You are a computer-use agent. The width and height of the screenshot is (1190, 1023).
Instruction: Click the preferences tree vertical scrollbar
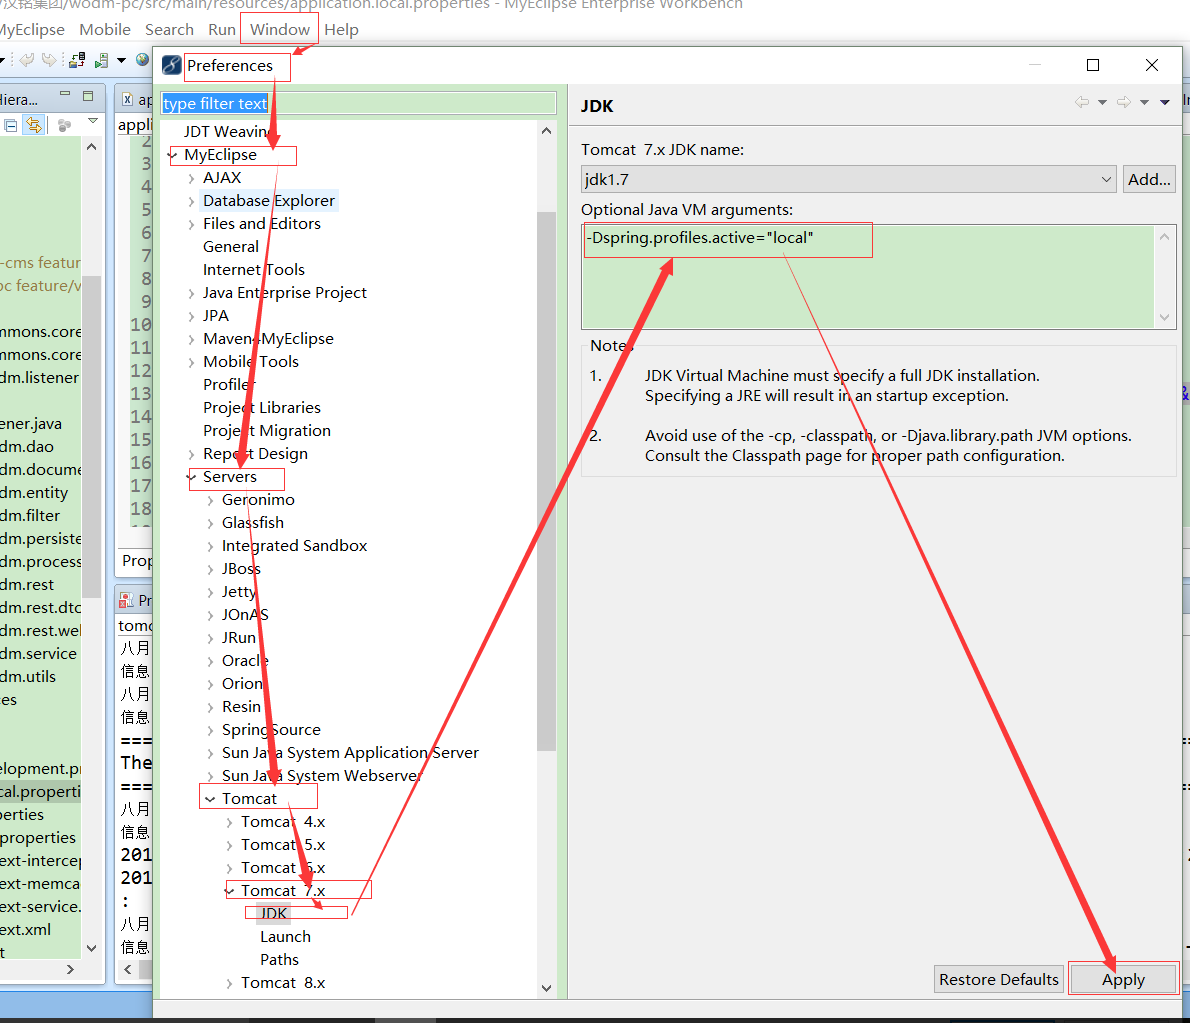tap(546, 481)
